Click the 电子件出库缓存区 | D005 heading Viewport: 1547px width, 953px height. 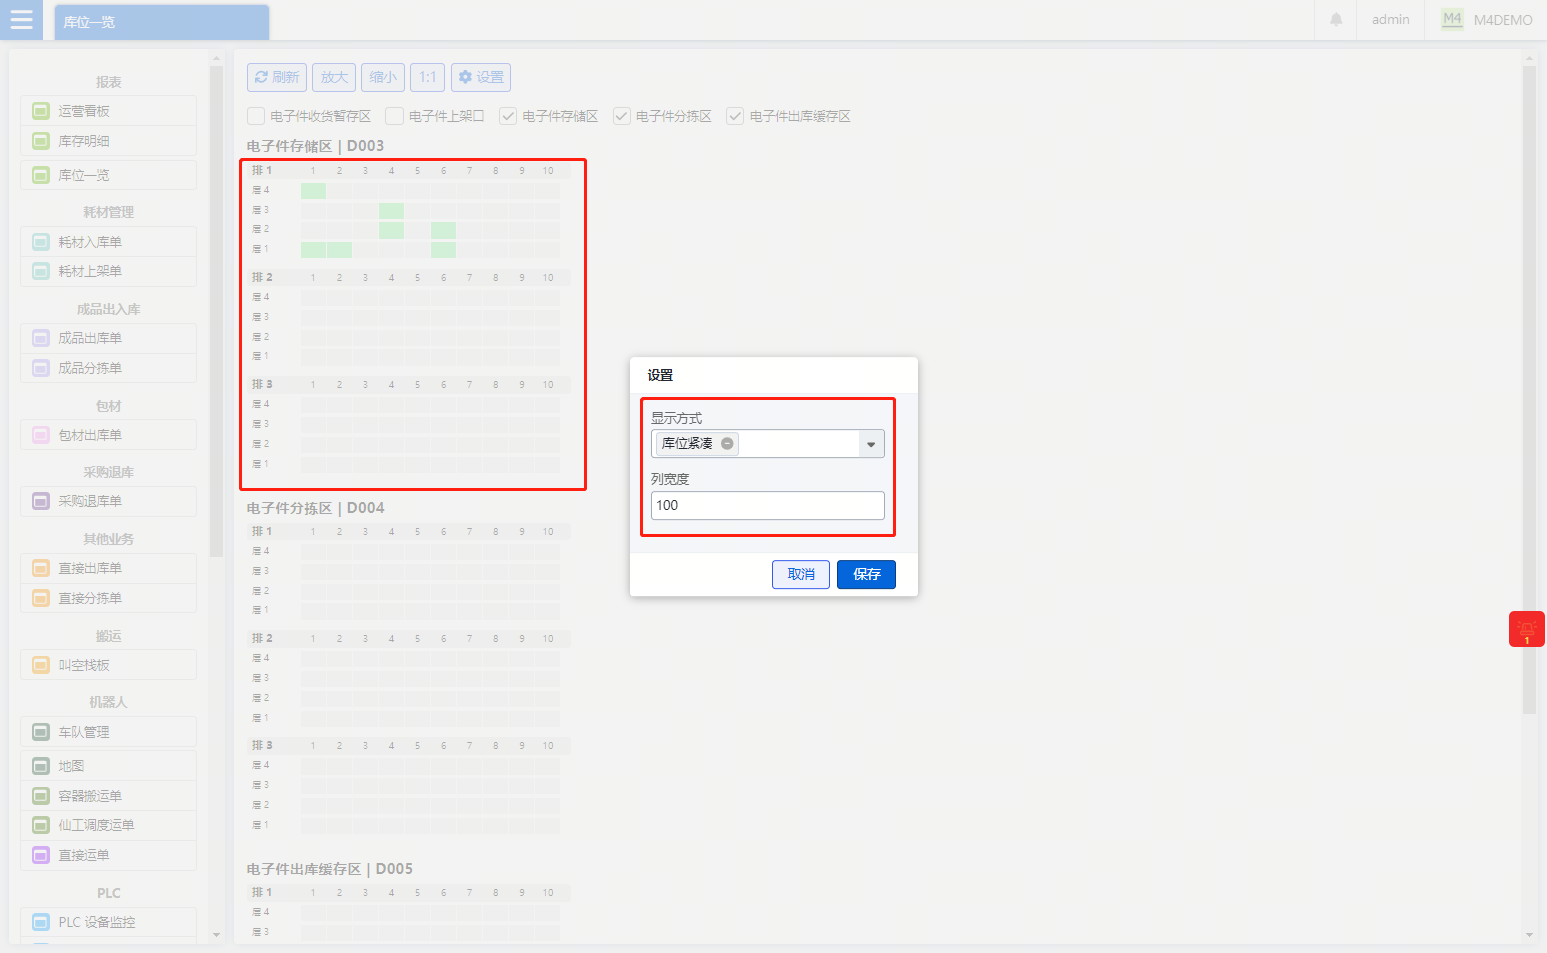coord(329,869)
